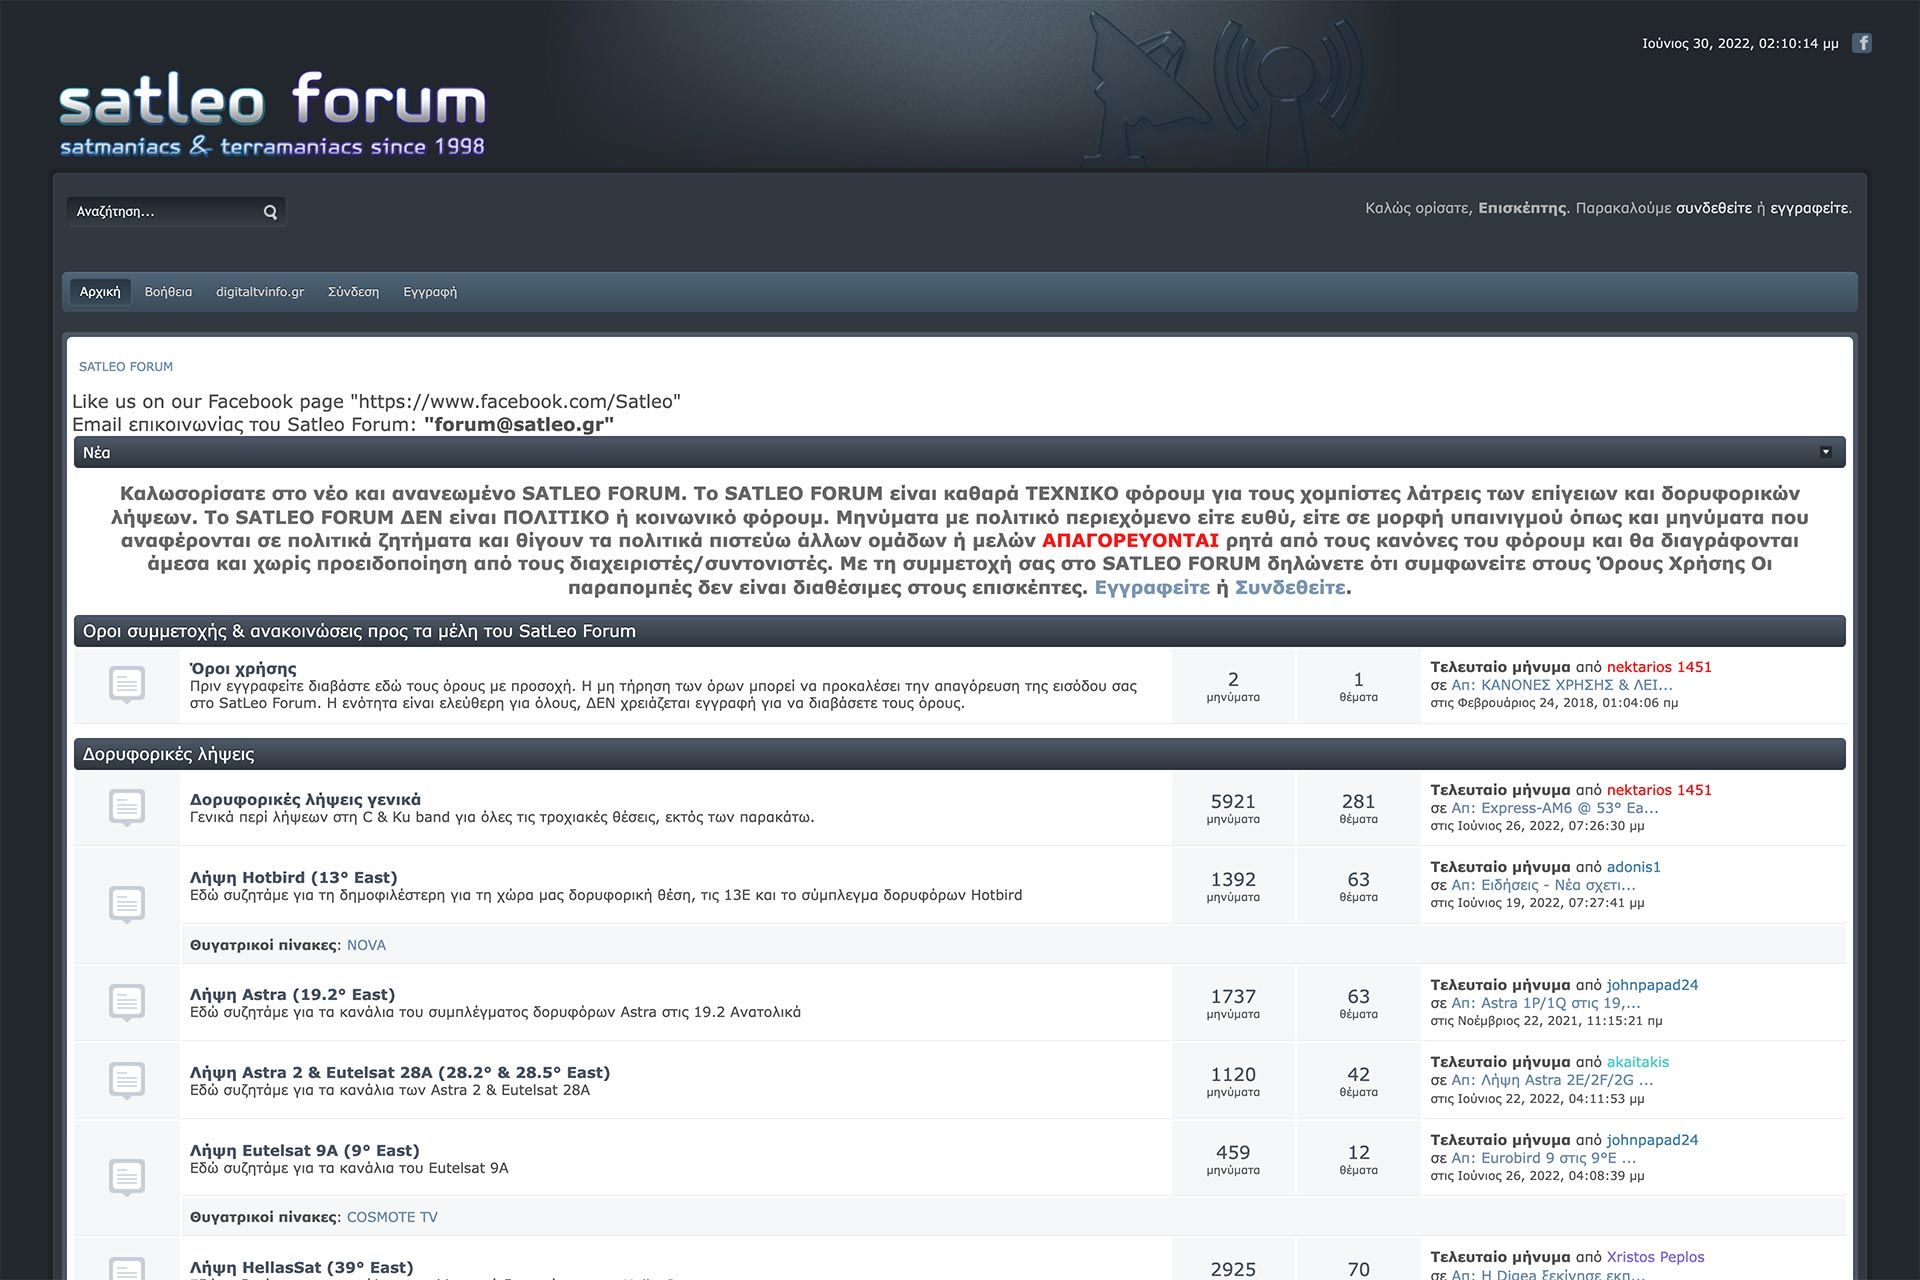Open the Σύνδεση menu item
The height and width of the screenshot is (1280, 1920).
coord(353,292)
